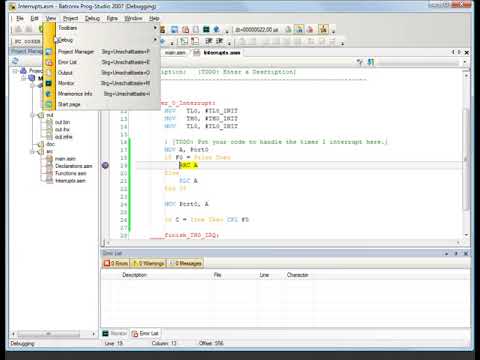Click the Output page icon in View menu
The height and width of the screenshot is (360, 480).
[x=49, y=73]
